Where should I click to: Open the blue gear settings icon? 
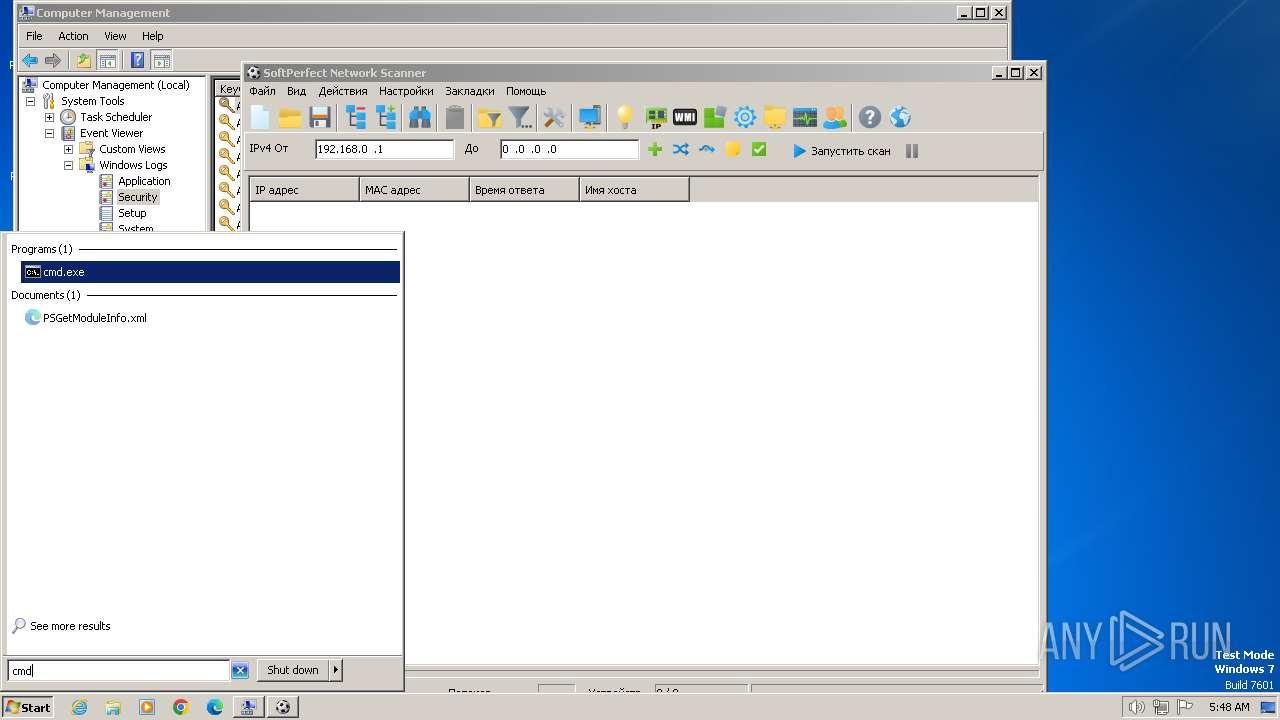point(745,118)
